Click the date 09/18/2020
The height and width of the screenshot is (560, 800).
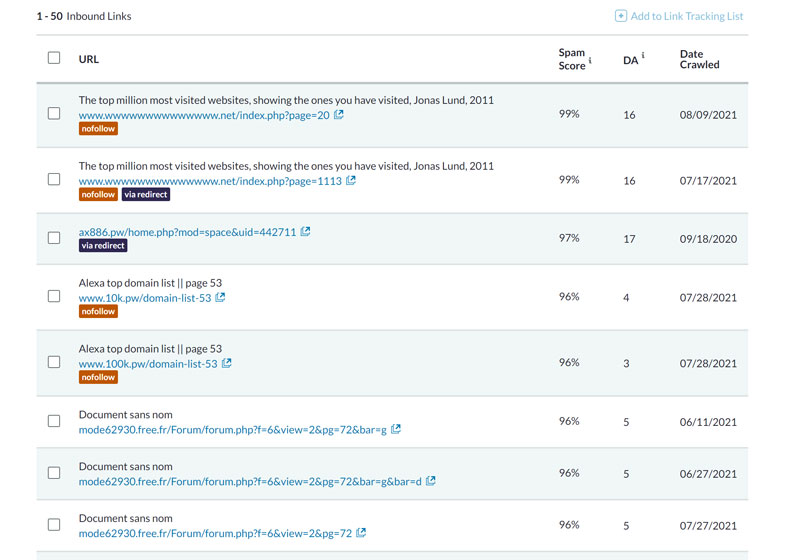click(x=708, y=239)
